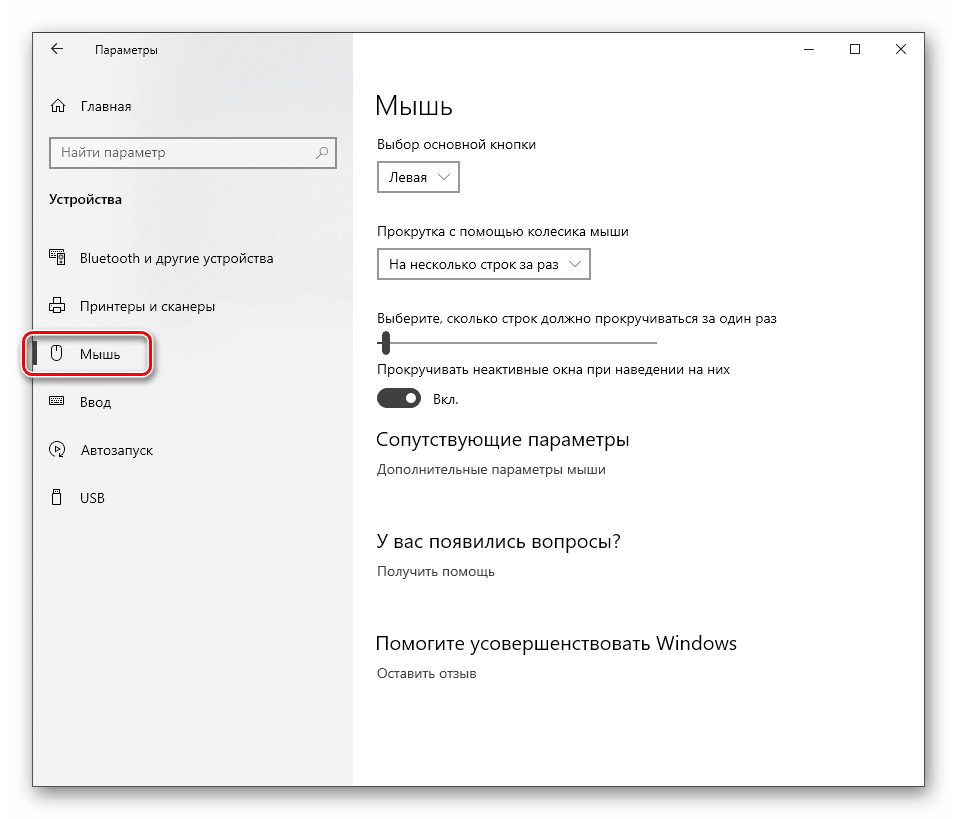The width and height of the screenshot is (957, 819).
Task: Click the Автозапуск autoplay icon
Action: (x=57, y=450)
